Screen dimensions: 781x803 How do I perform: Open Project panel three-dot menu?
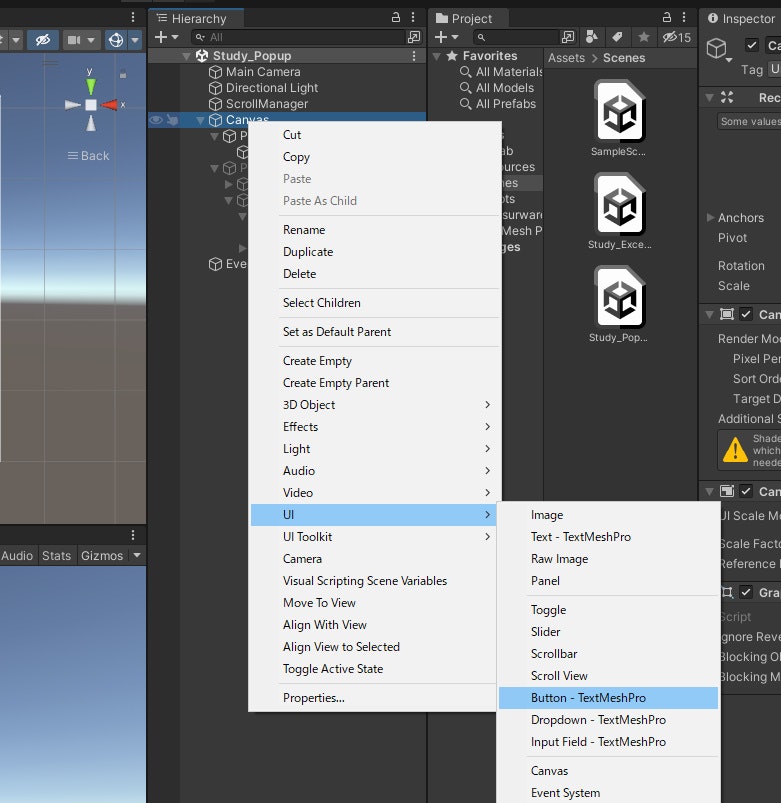point(684,17)
